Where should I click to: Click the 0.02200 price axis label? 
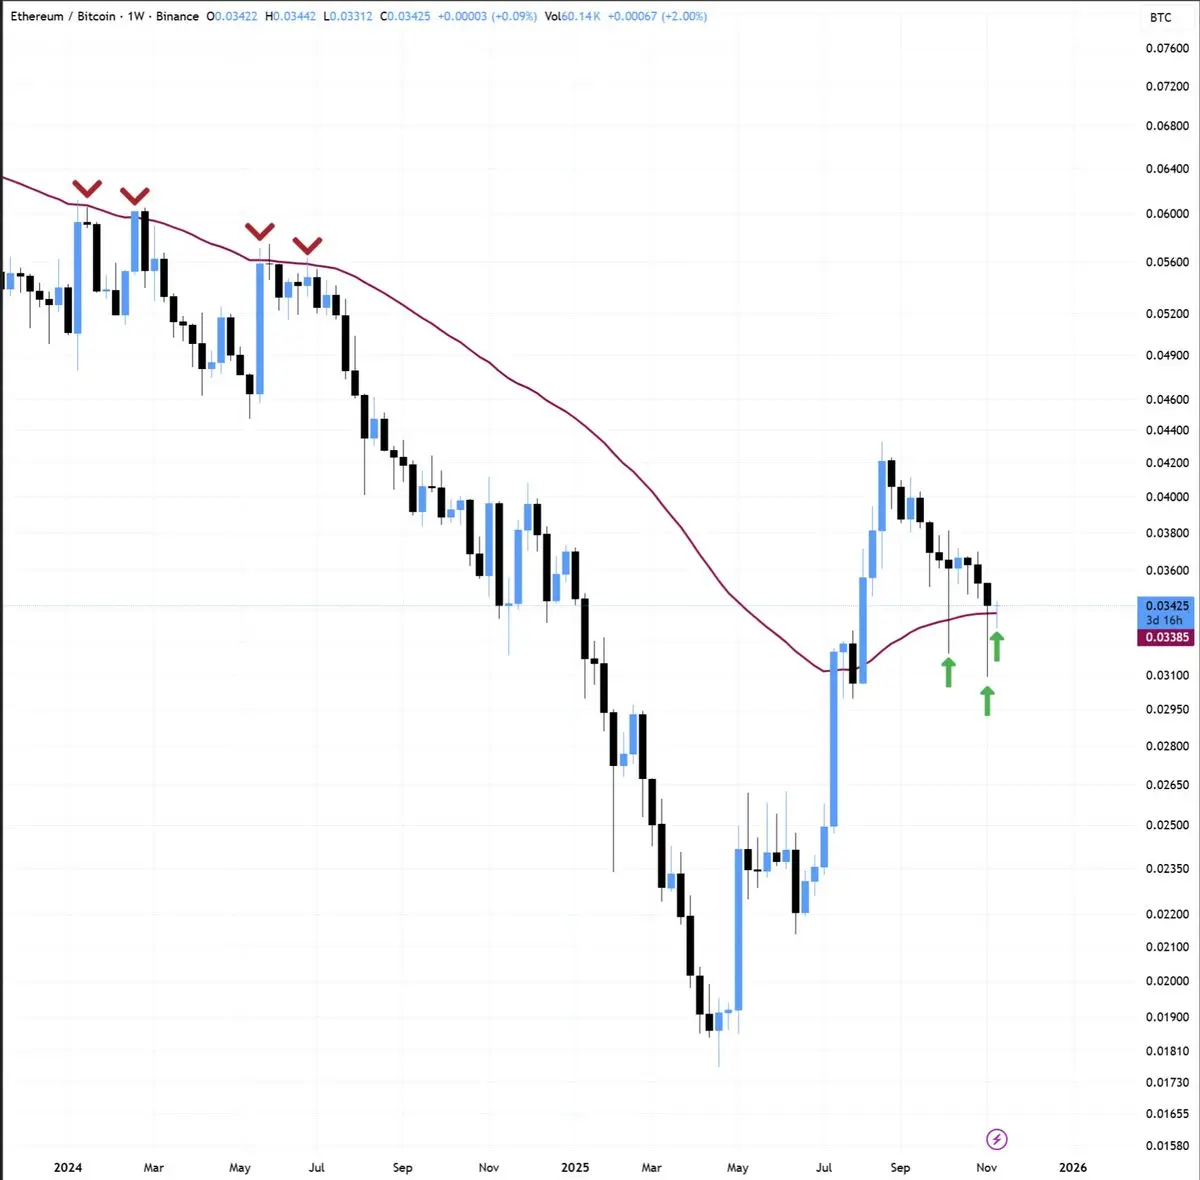coord(1167,915)
